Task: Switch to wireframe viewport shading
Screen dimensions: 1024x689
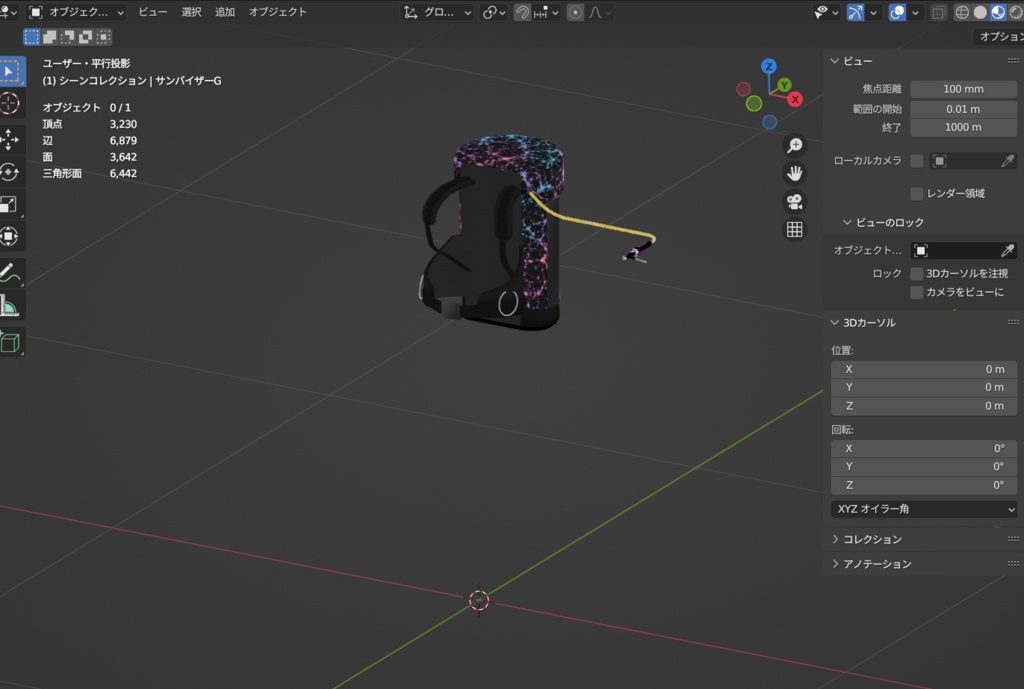Action: 962,12
